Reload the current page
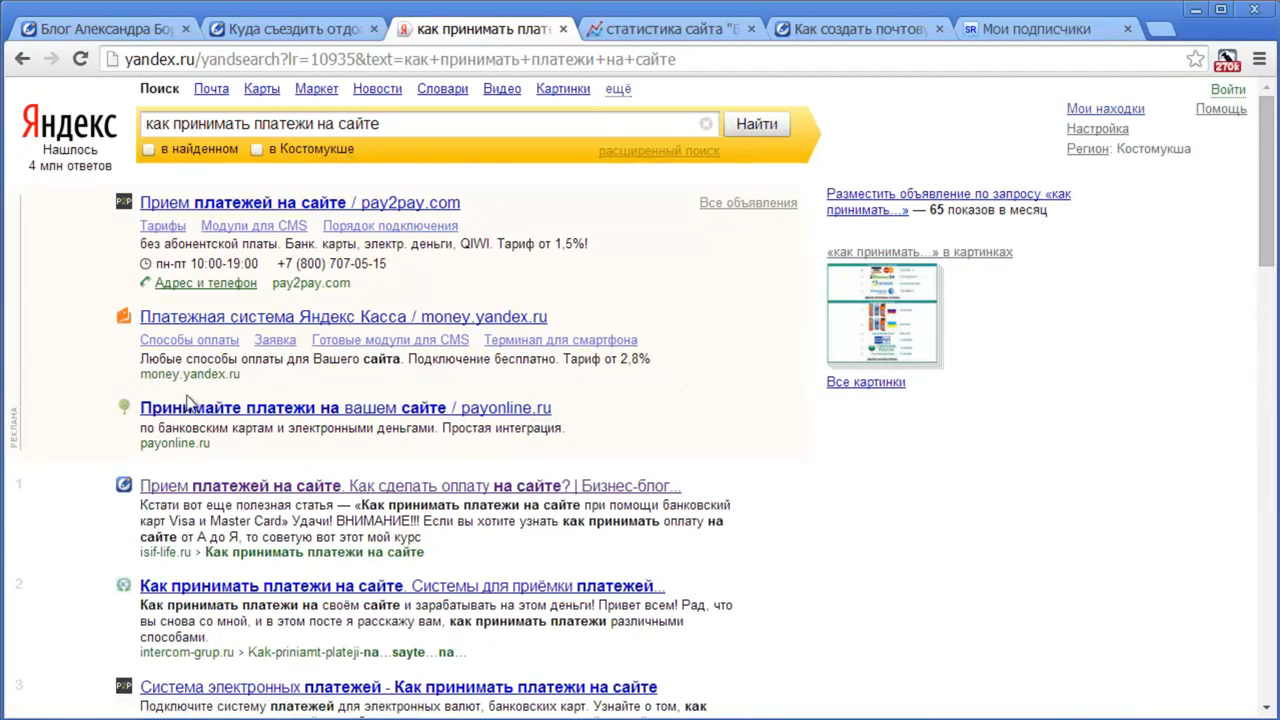This screenshot has height=720, width=1280. 81,59
